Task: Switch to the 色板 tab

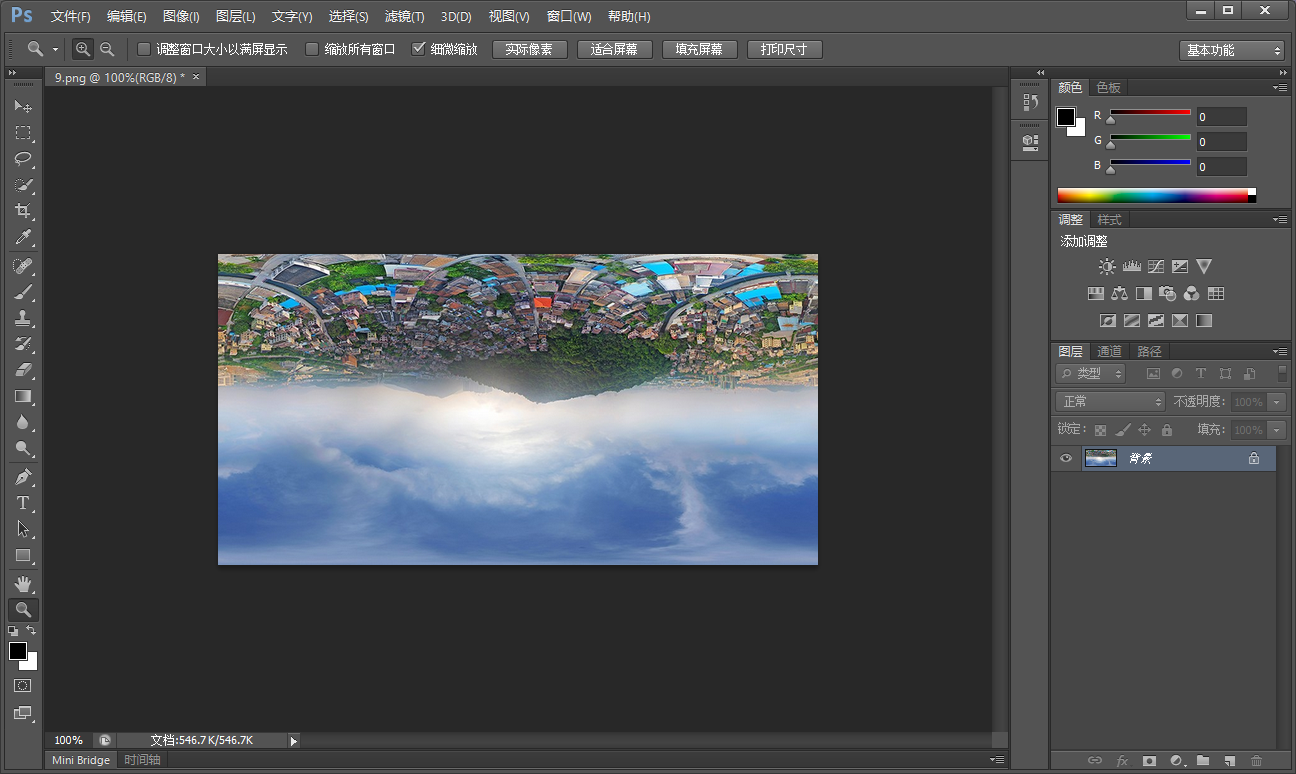Action: tap(1108, 88)
